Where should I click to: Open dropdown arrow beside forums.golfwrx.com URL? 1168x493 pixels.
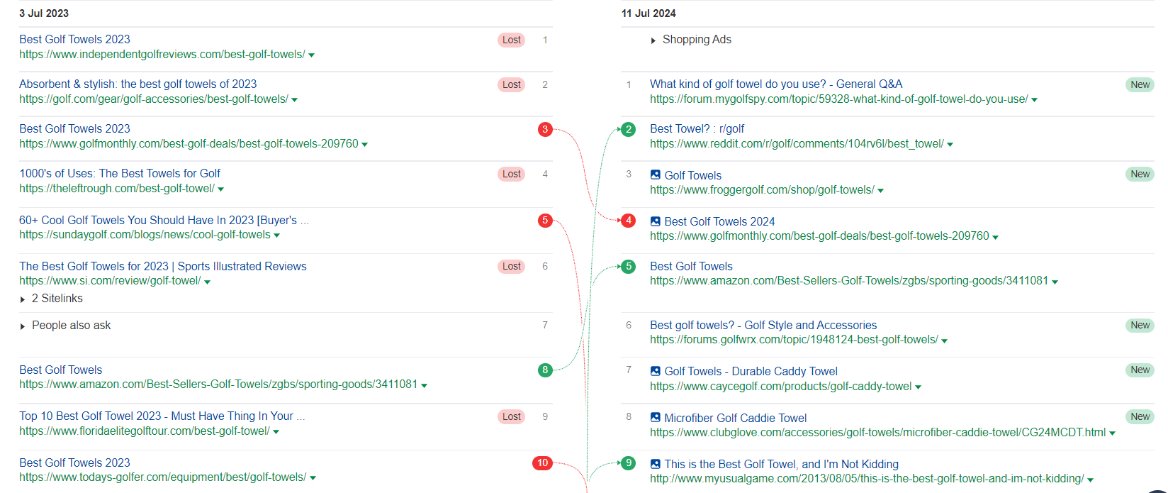tap(944, 341)
